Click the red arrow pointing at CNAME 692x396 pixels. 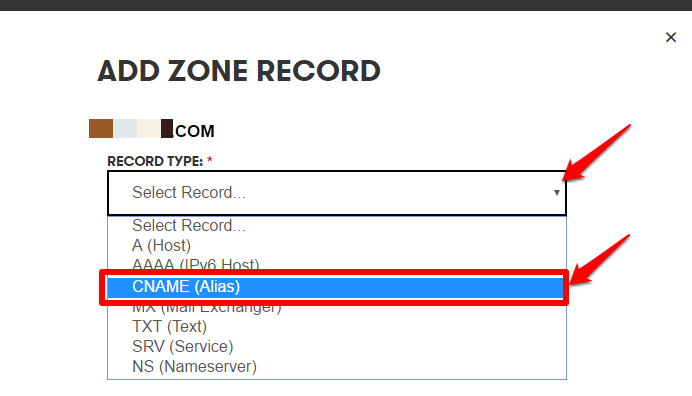coord(599,260)
